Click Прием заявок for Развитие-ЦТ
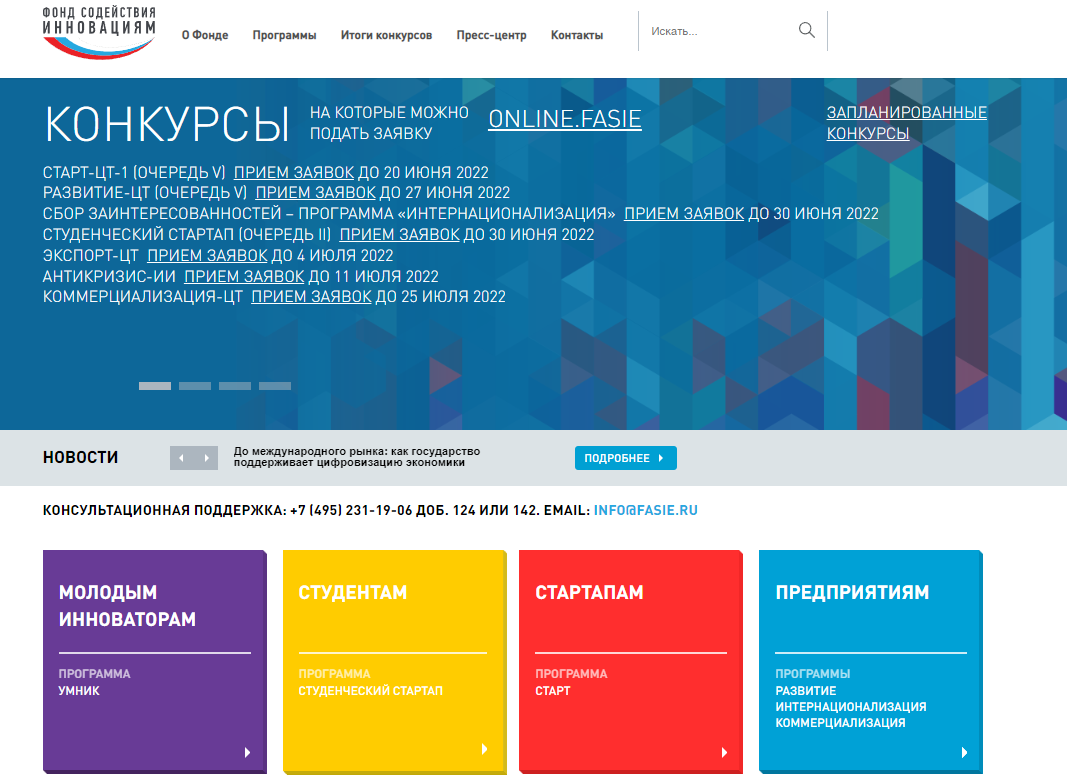The height and width of the screenshot is (780, 1067). (316, 193)
